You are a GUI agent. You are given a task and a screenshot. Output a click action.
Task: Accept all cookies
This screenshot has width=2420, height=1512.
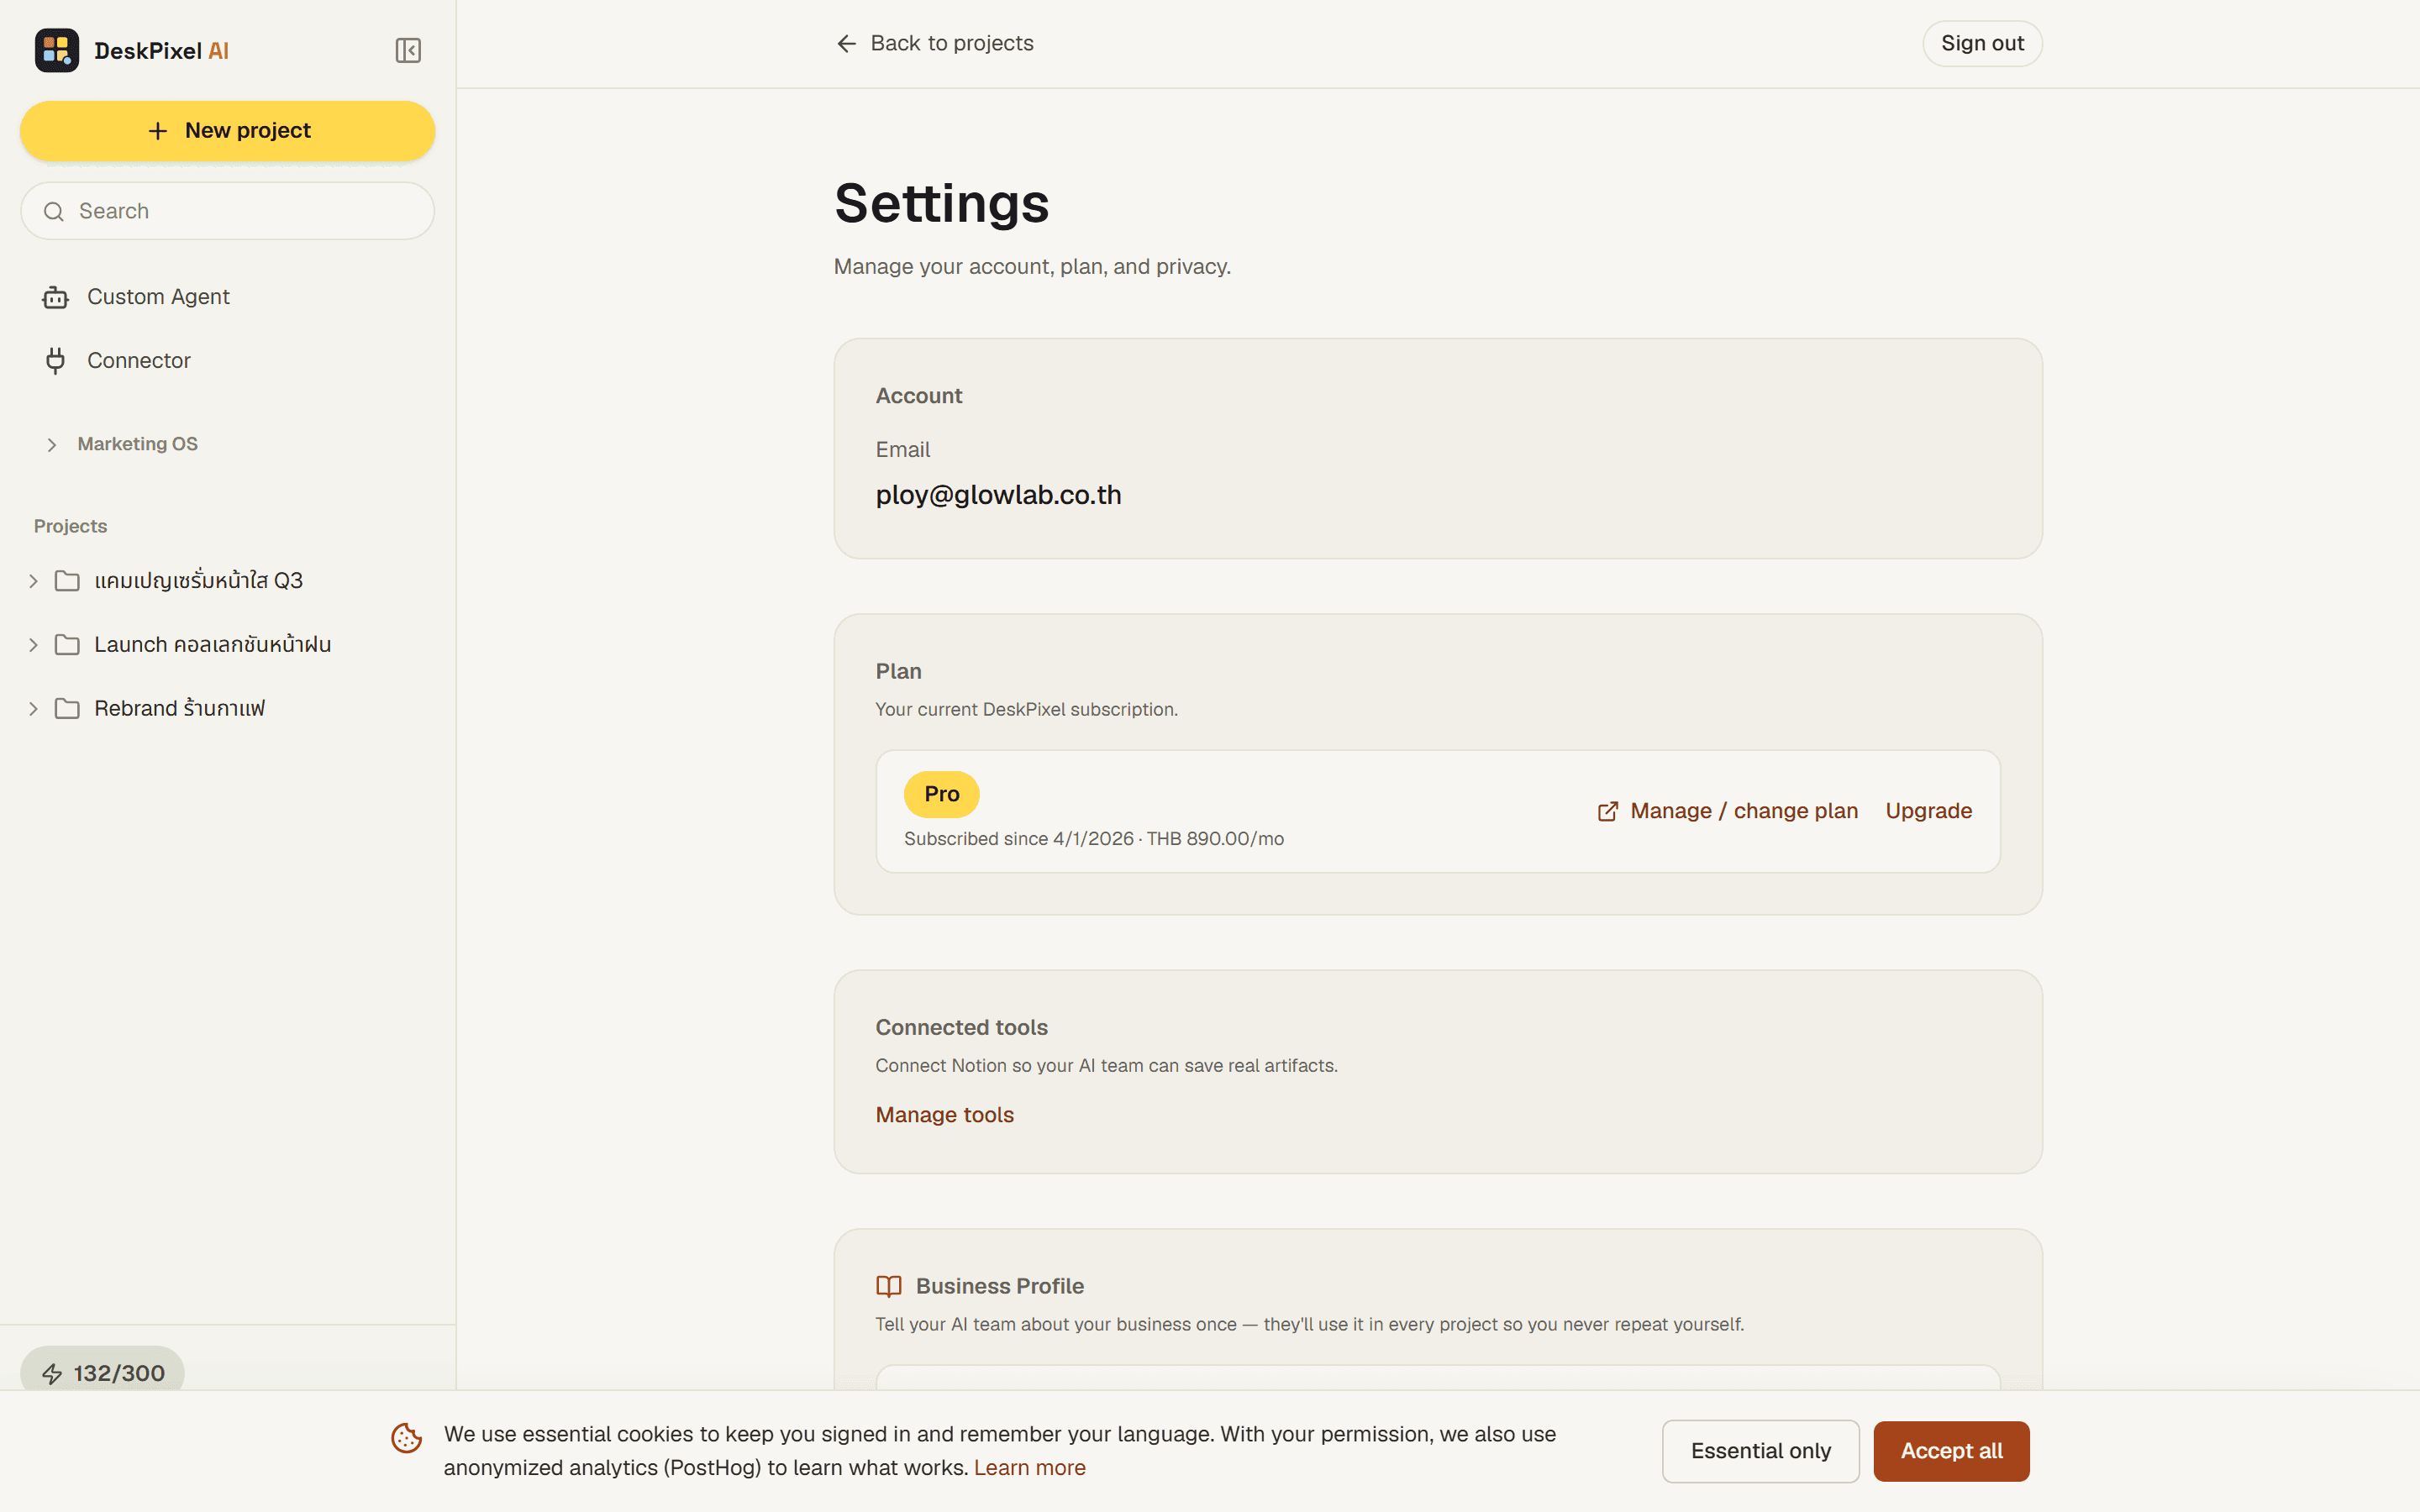click(1951, 1451)
